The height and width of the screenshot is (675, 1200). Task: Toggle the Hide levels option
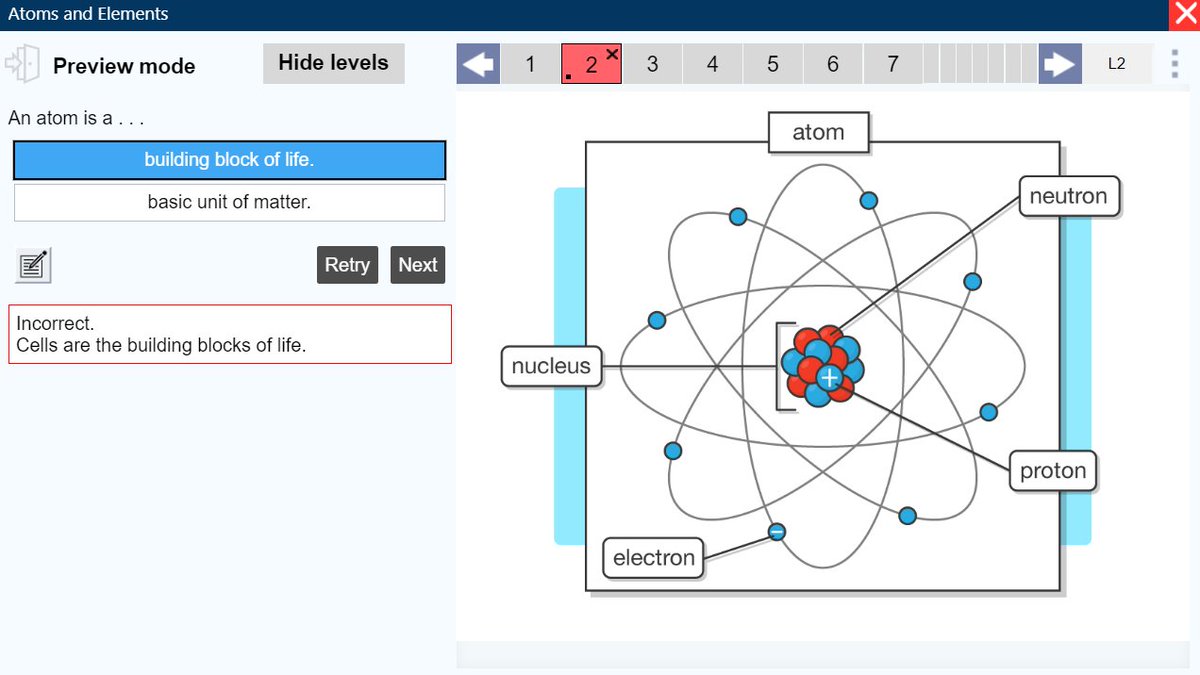333,62
